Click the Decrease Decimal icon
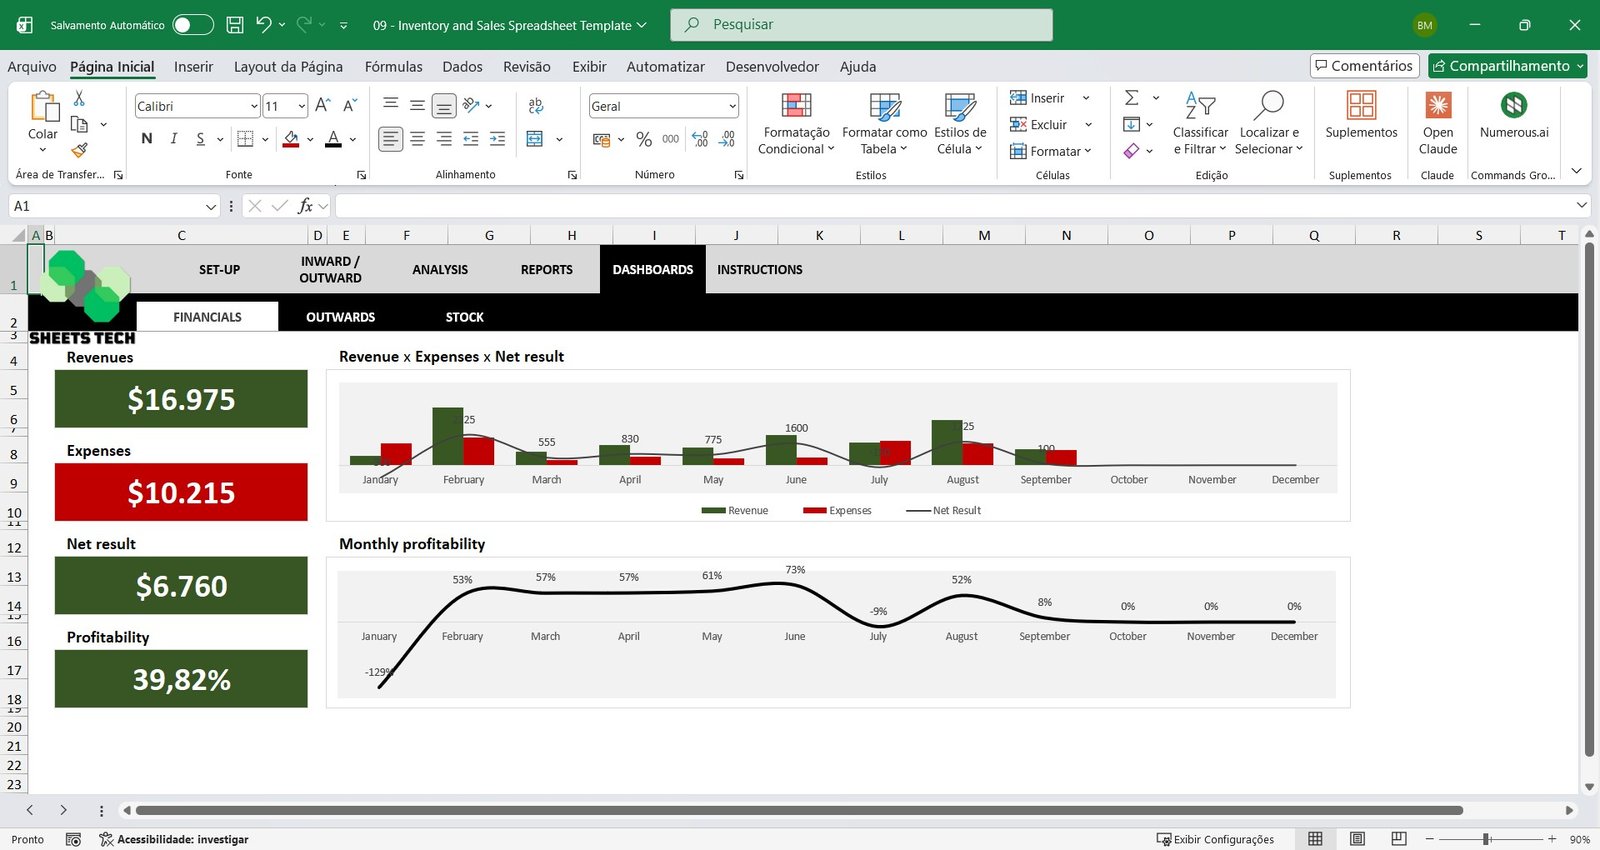This screenshot has width=1600, height=850. click(727, 139)
